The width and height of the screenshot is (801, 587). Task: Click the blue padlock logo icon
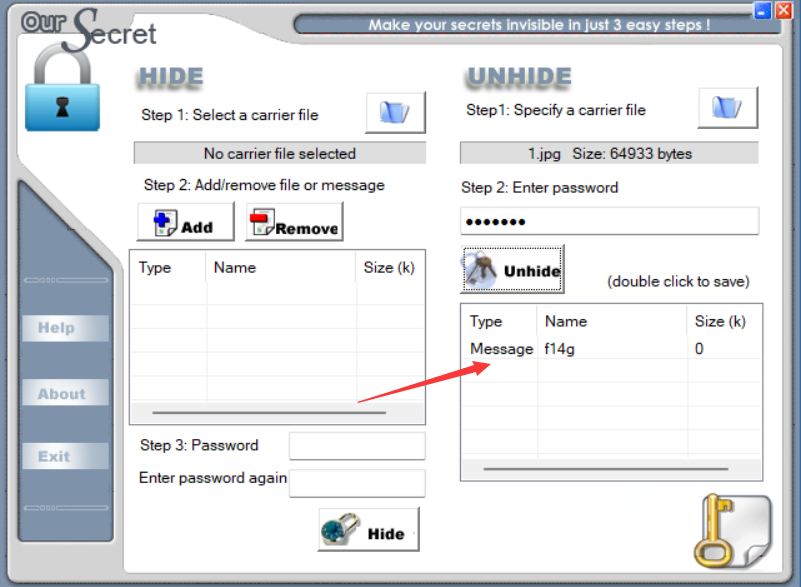[x=62, y=89]
